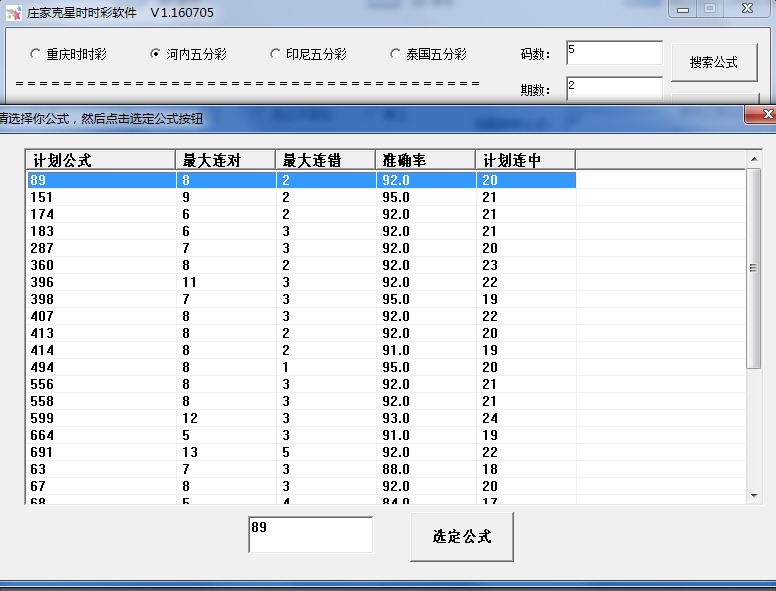Image resolution: width=776 pixels, height=591 pixels.
Task: Pick the 泰国五分彩 radio option
Action: click(396, 54)
